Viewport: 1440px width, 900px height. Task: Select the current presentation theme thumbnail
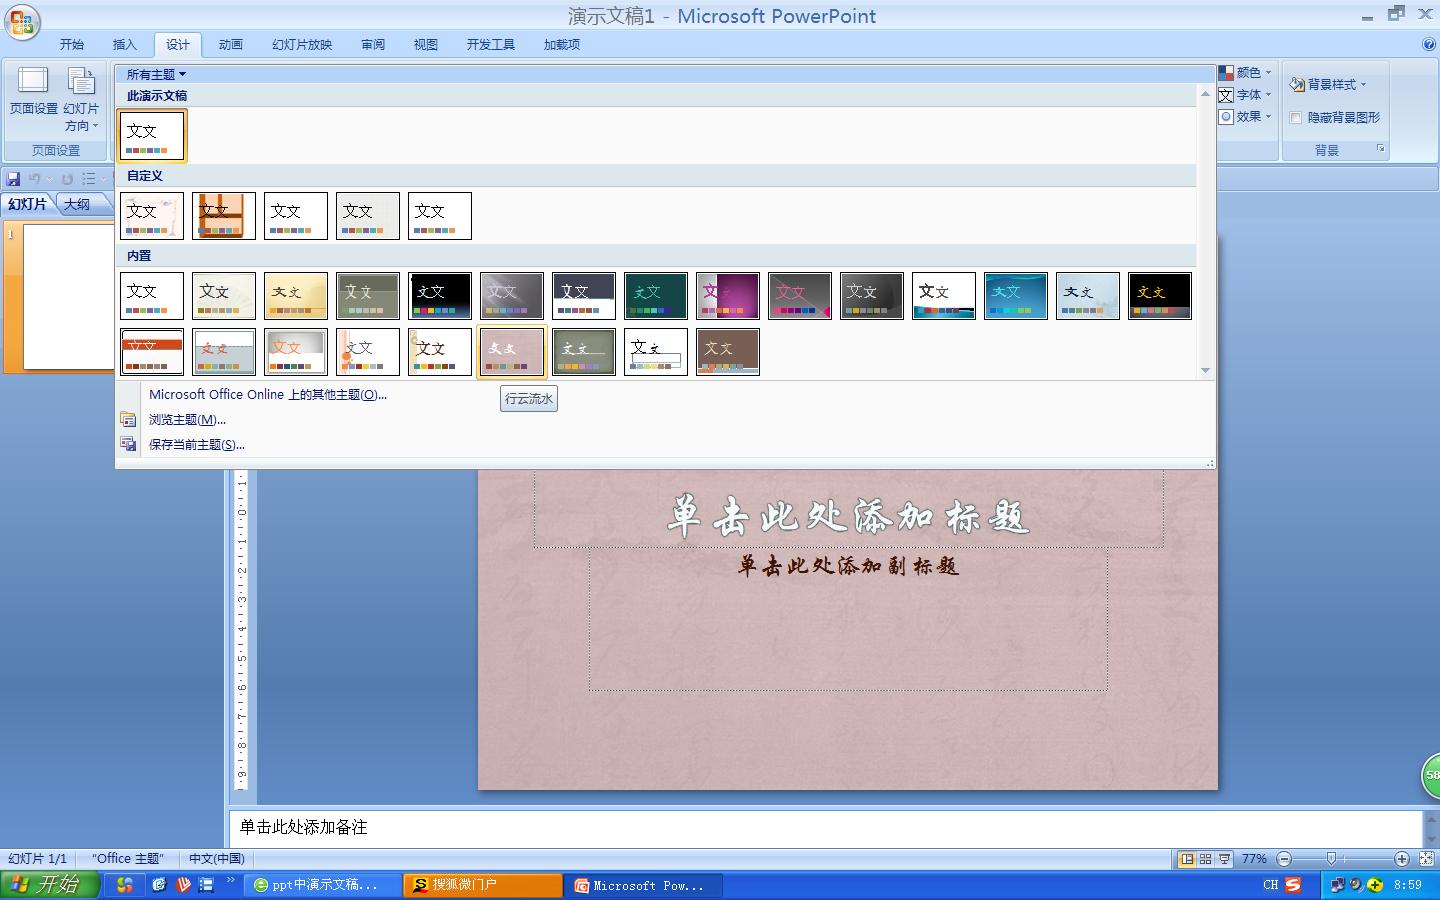pos(152,136)
